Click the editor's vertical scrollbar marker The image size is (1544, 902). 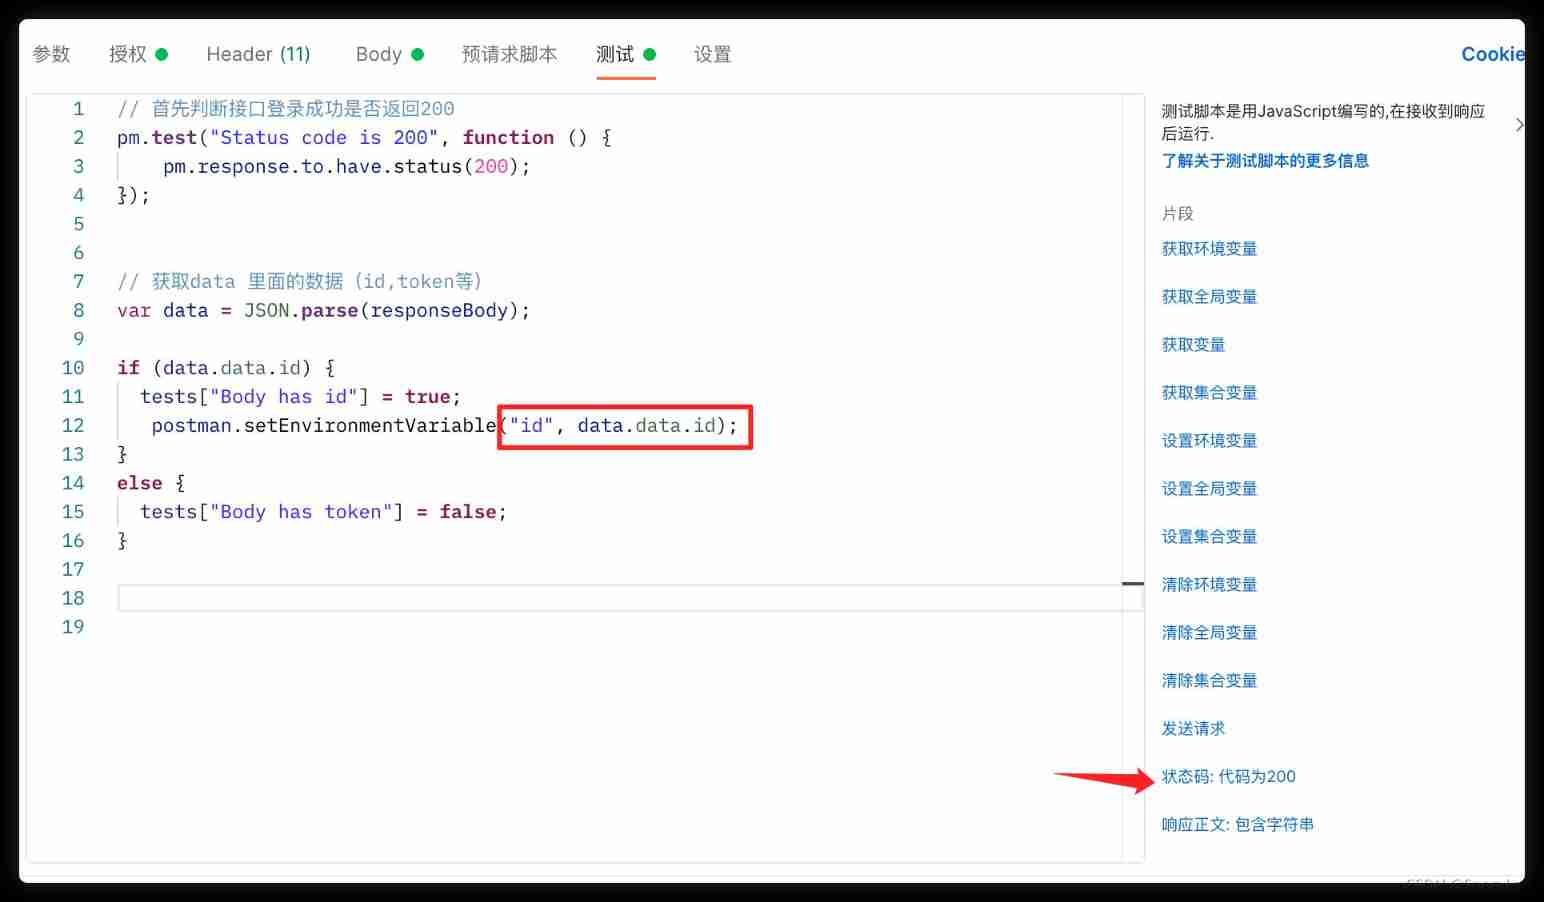(x=1133, y=583)
